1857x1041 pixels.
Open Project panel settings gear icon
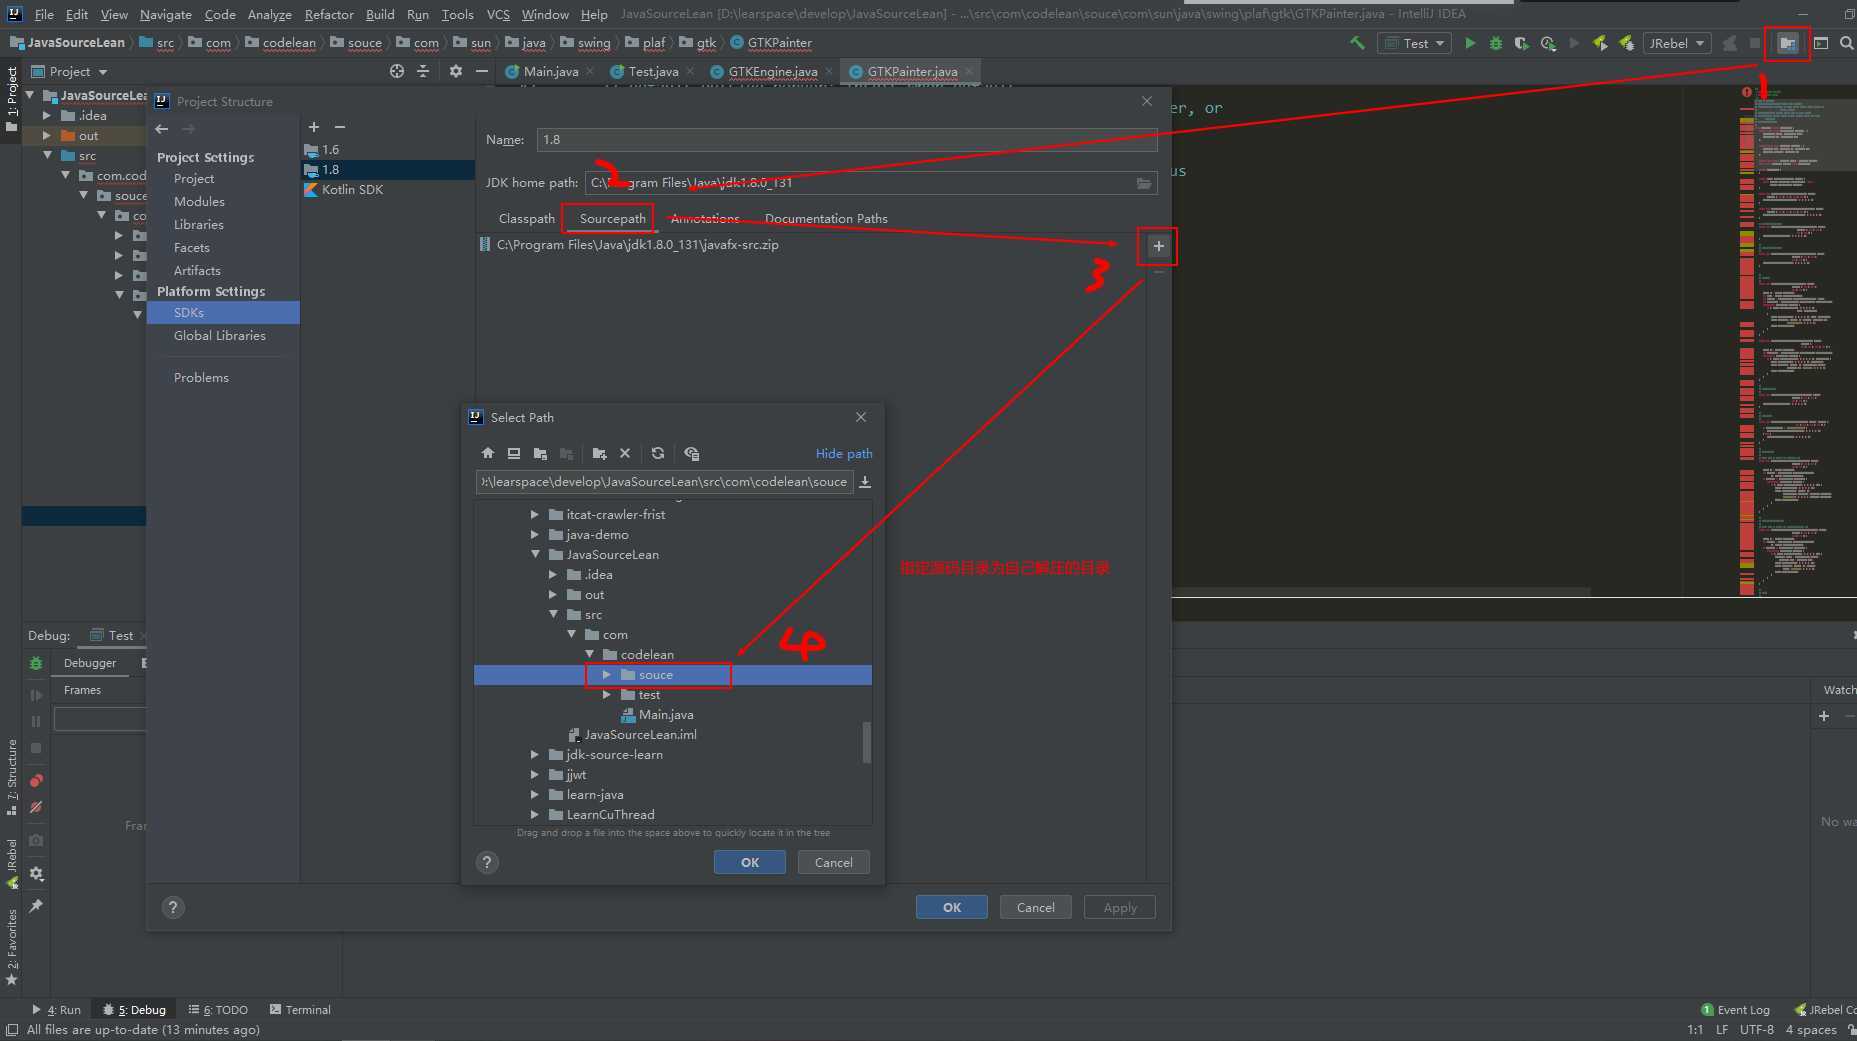pos(456,71)
